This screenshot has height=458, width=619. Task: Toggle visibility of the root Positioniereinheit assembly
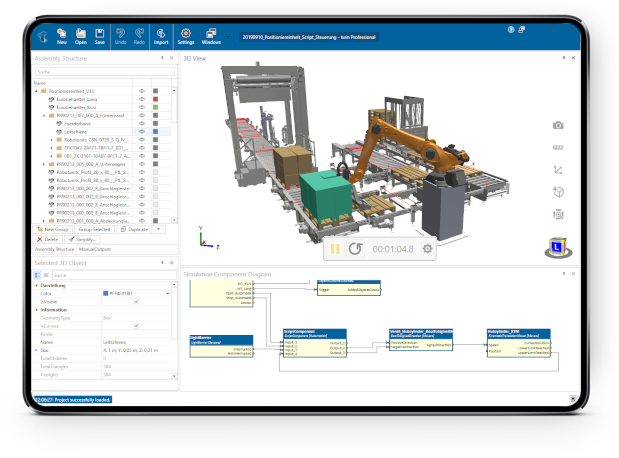[x=142, y=91]
